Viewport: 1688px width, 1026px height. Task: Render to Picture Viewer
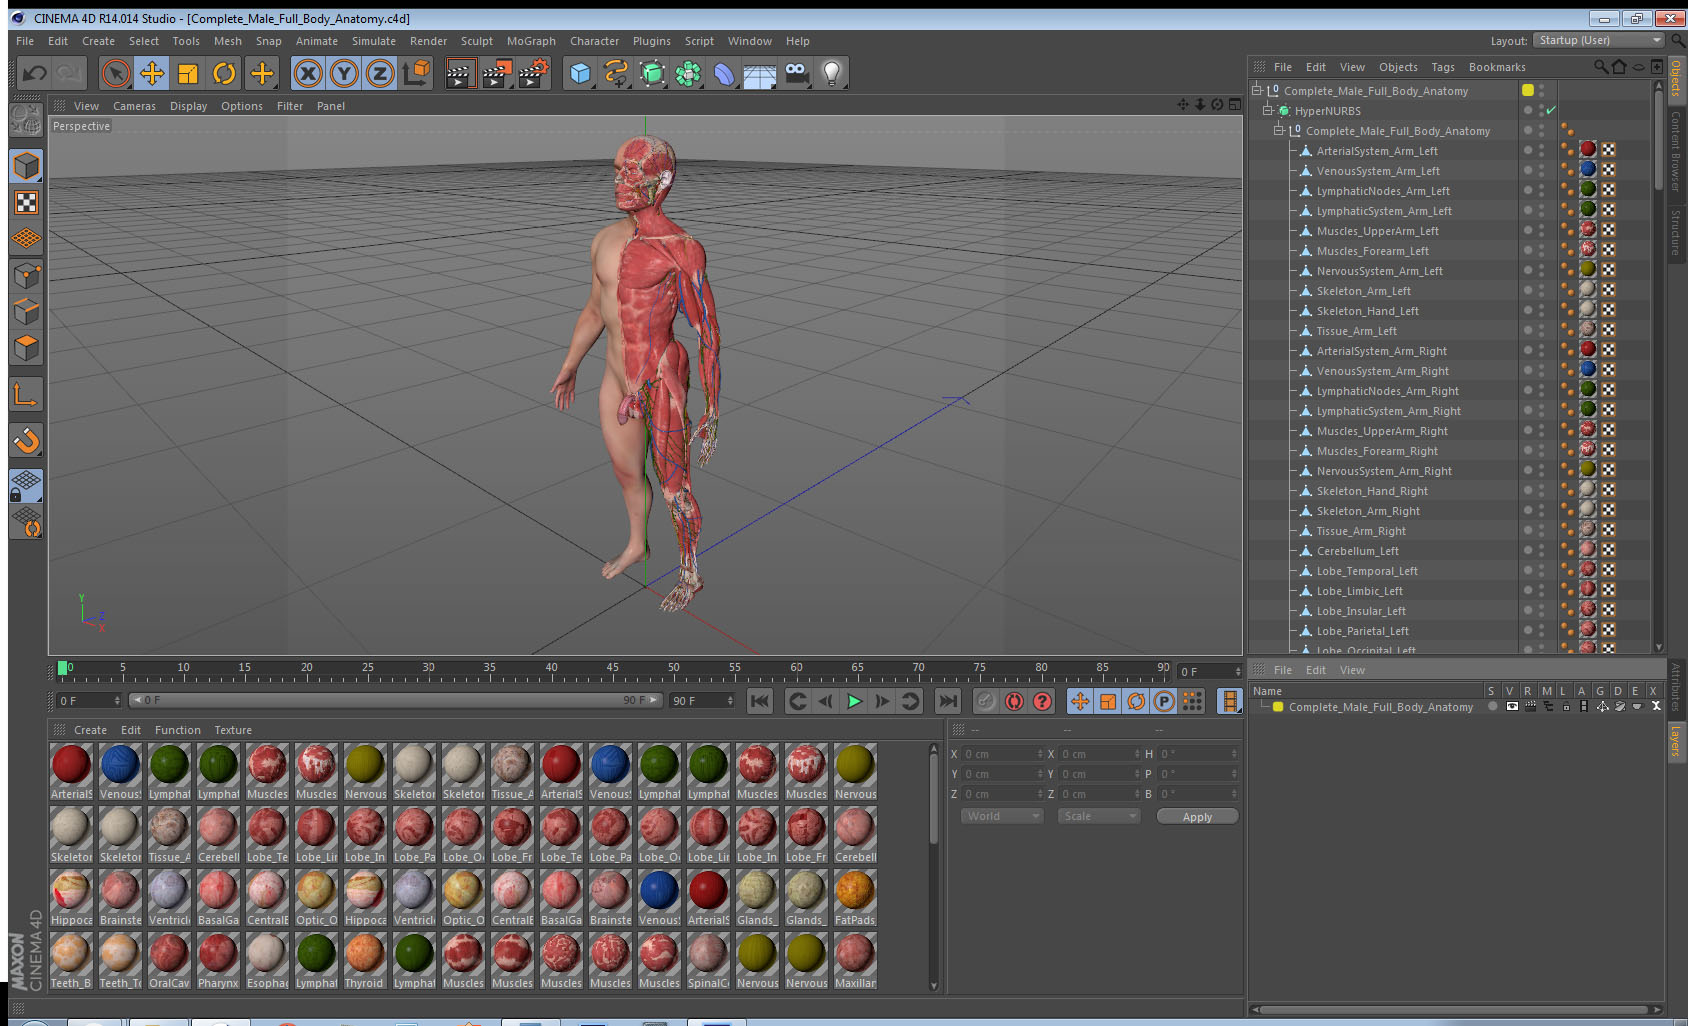pyautogui.click(x=497, y=73)
